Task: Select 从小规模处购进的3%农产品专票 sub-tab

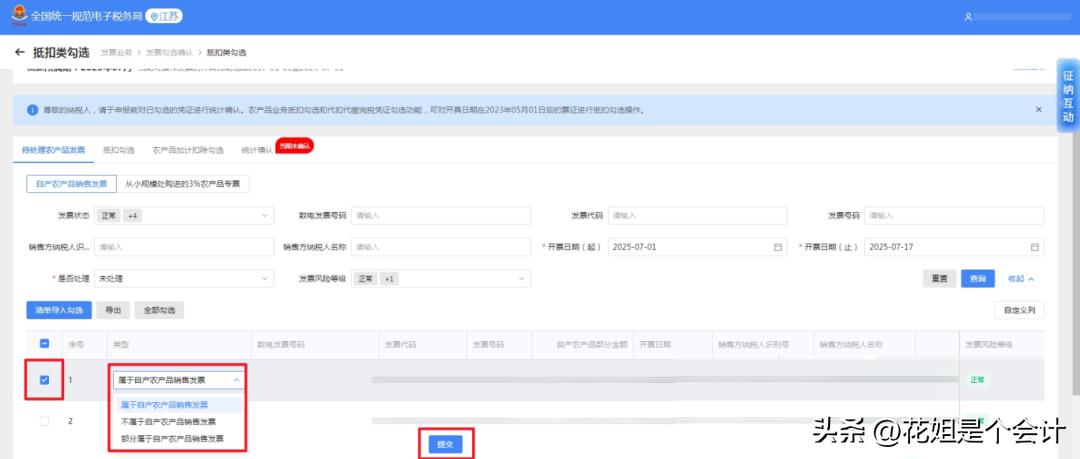Action: (183, 184)
